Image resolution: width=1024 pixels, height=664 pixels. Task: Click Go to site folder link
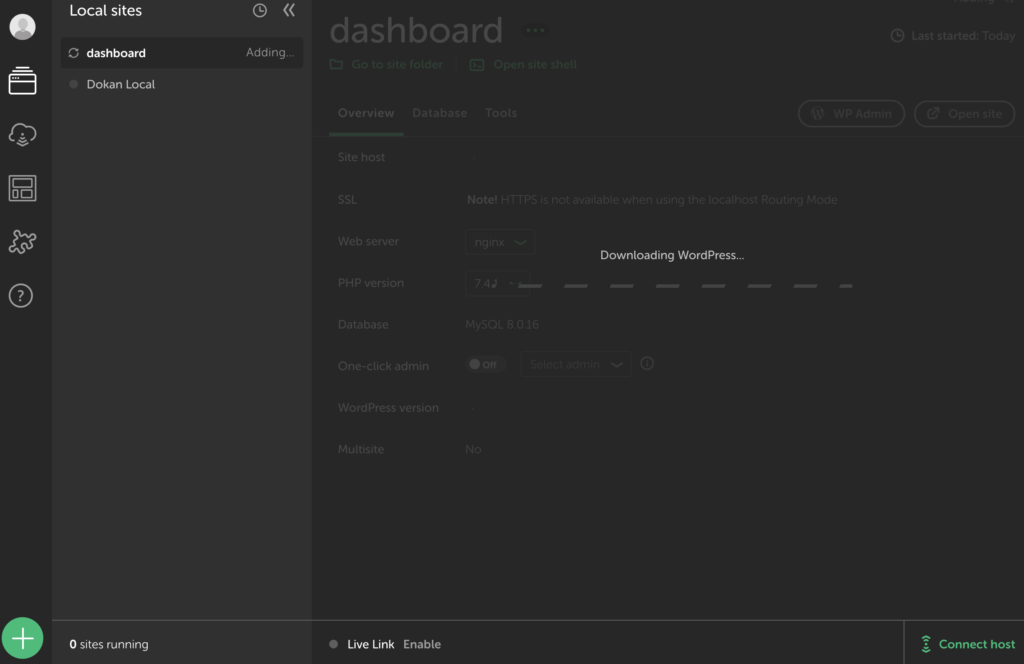[x=387, y=65]
